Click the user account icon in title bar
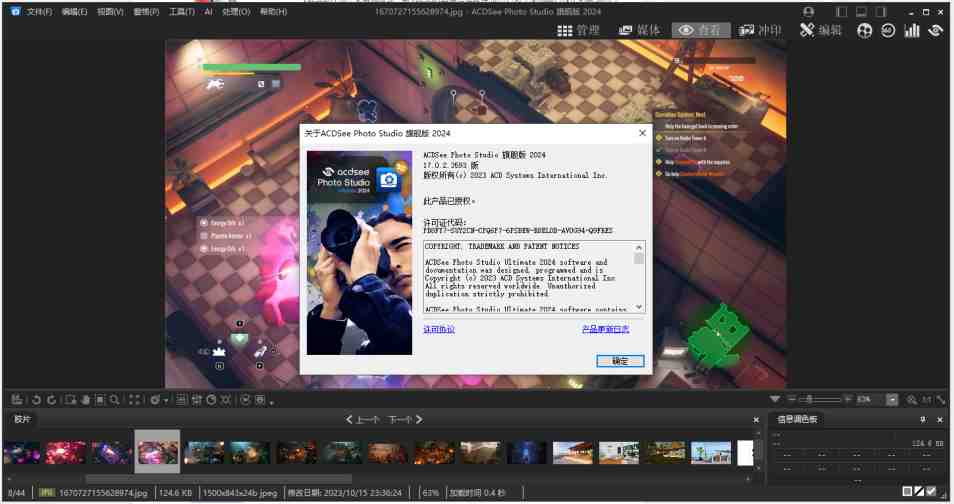Viewport: 954px width, 504px height. tap(808, 12)
